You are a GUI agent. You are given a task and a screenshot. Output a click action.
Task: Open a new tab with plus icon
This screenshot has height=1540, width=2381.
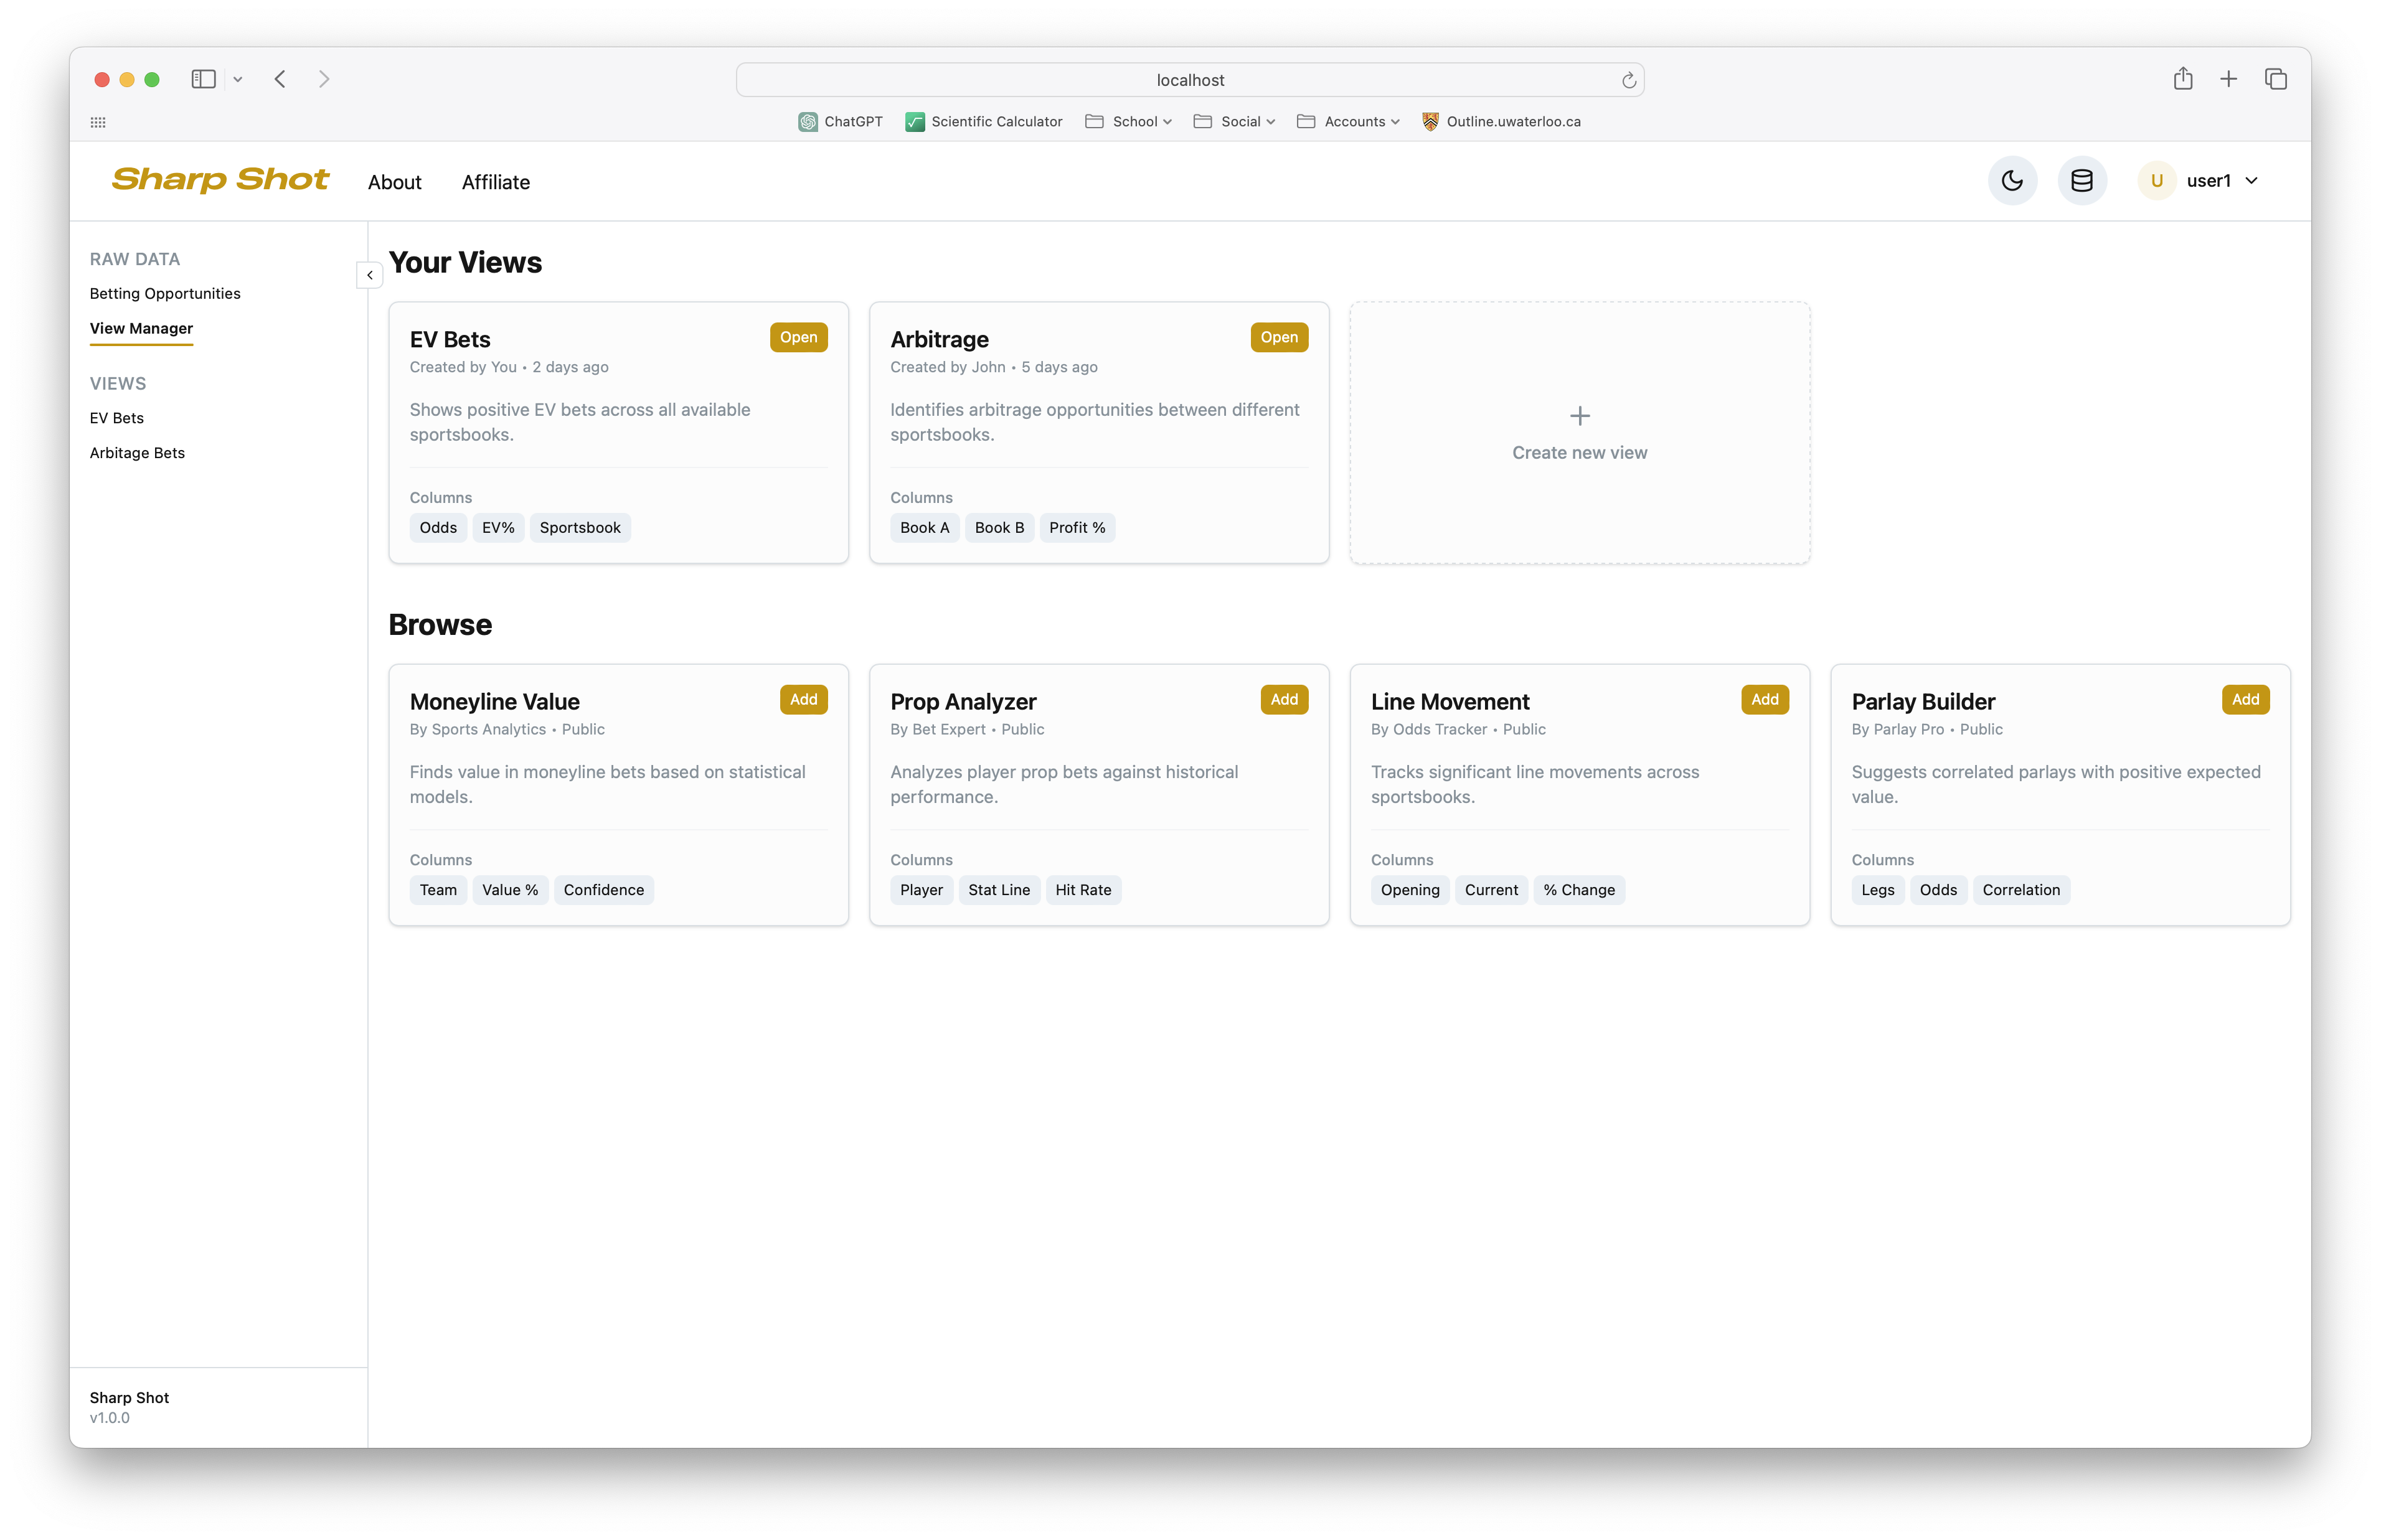pos(2229,79)
